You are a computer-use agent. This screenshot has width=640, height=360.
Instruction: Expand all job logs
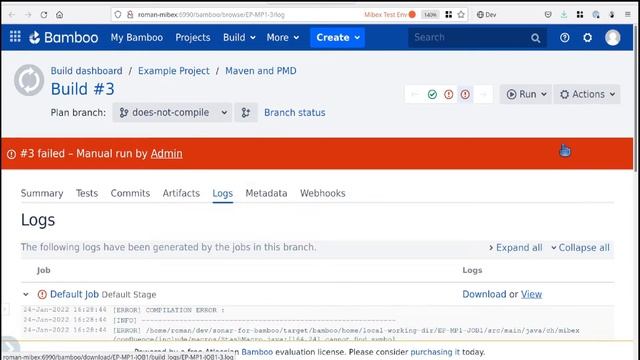point(516,248)
